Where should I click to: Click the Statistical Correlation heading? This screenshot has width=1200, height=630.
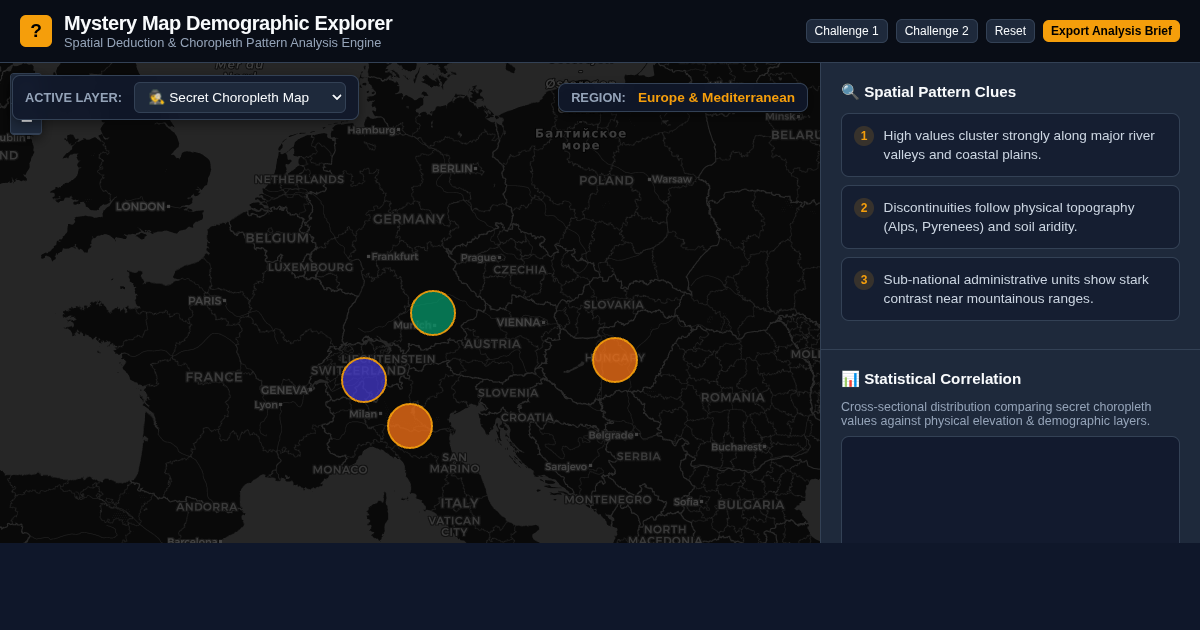point(931,379)
